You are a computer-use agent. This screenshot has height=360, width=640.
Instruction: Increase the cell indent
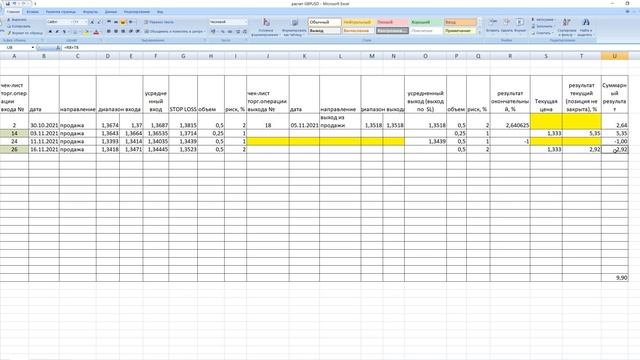pyautogui.click(x=138, y=31)
